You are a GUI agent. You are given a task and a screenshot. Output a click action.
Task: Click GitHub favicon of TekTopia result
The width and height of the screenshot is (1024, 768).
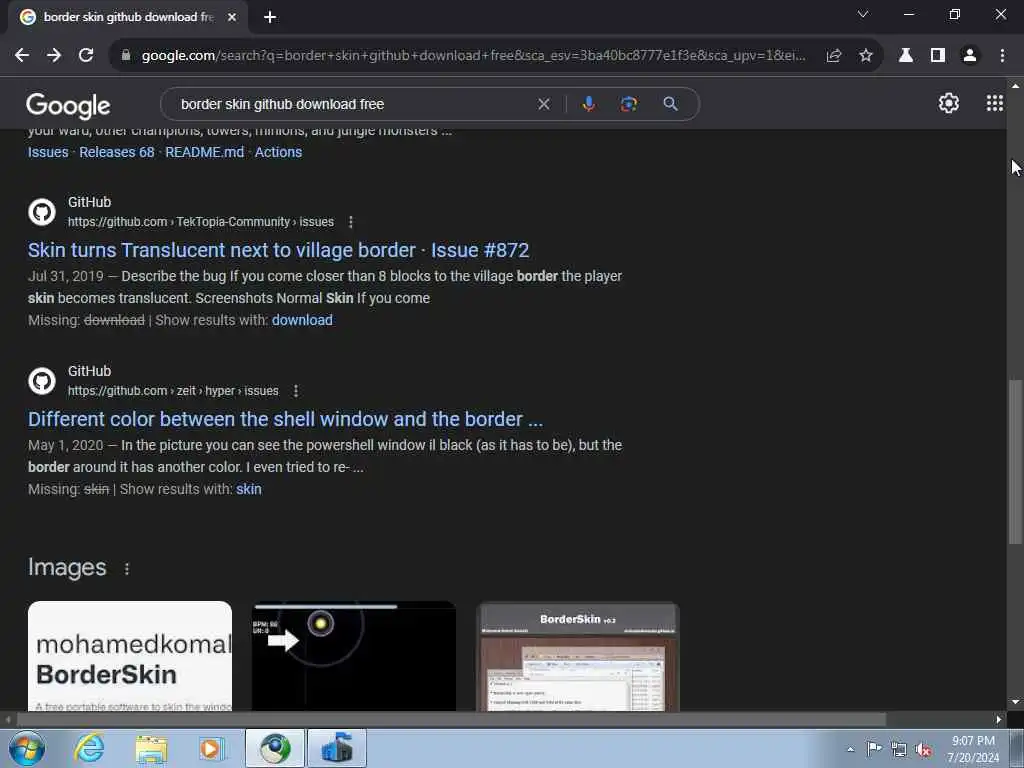pos(42,212)
